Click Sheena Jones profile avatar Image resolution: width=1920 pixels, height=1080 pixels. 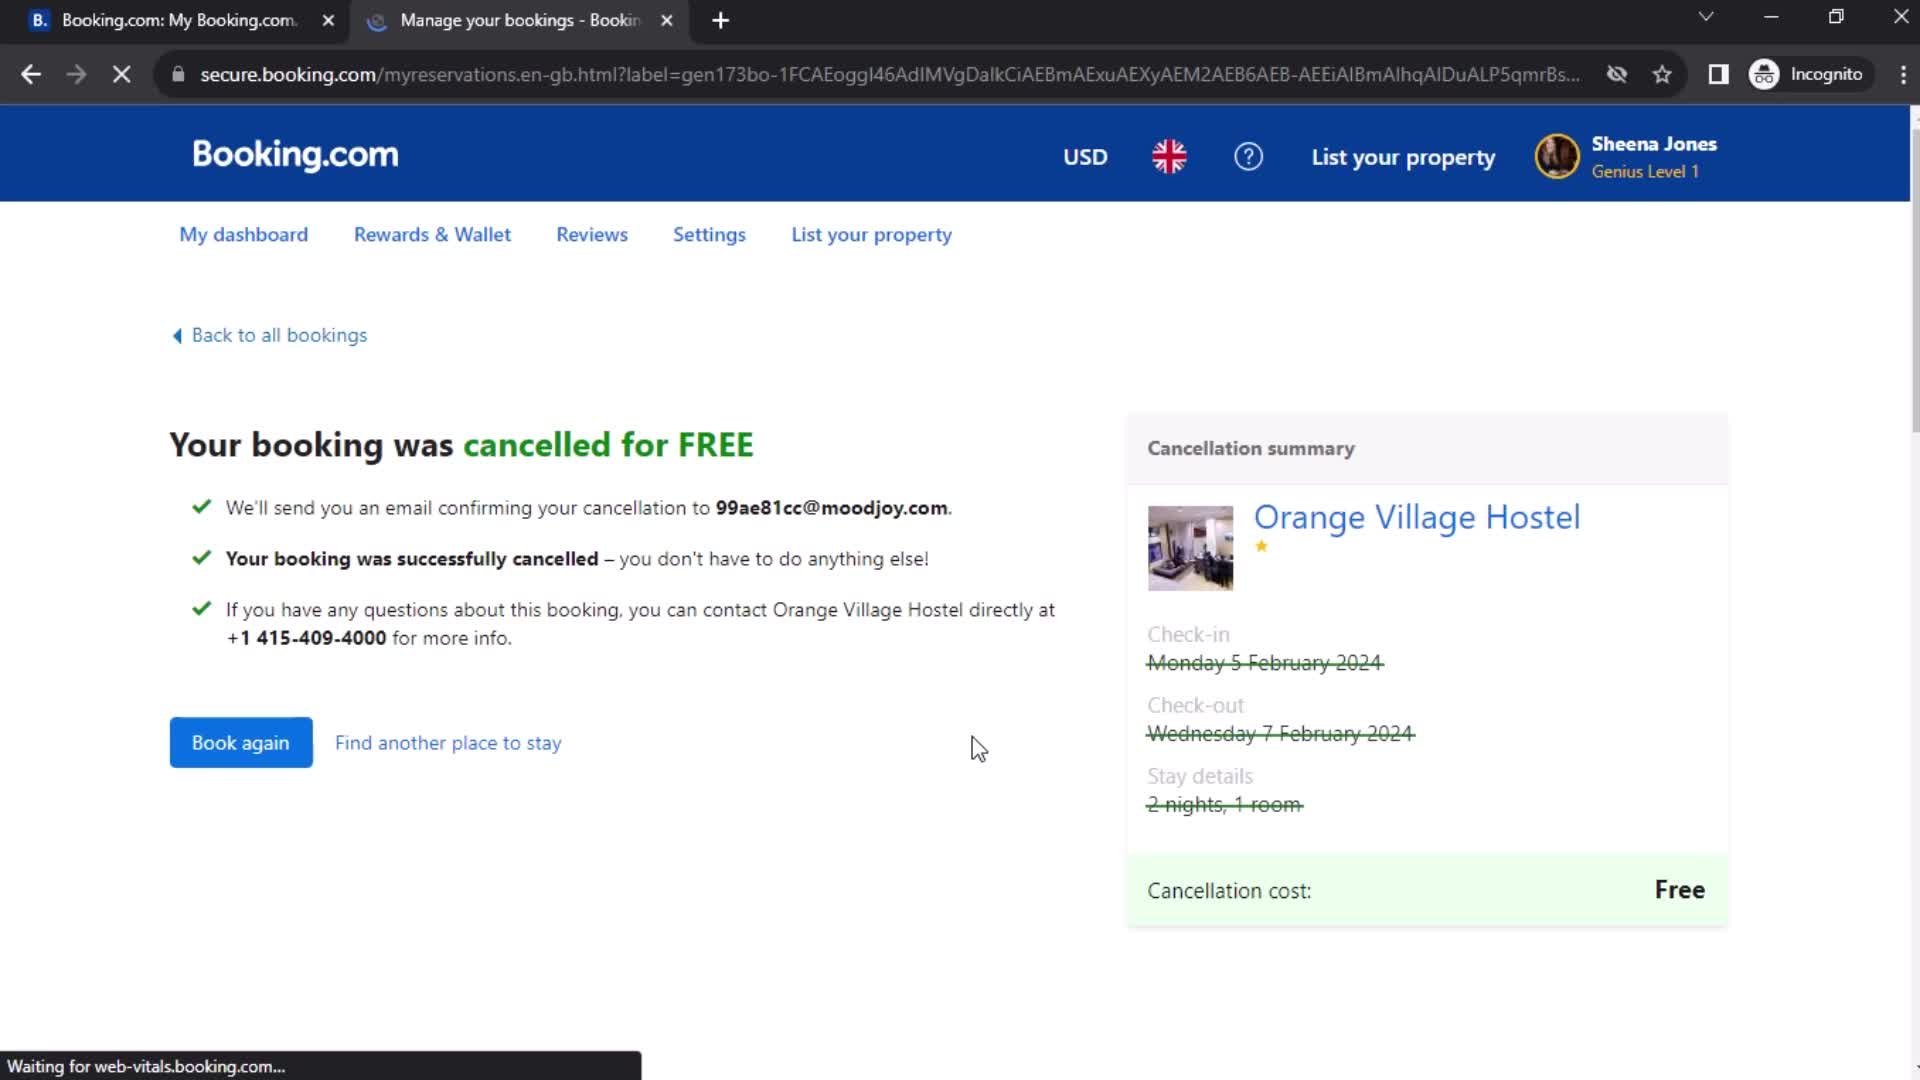[x=1557, y=156]
